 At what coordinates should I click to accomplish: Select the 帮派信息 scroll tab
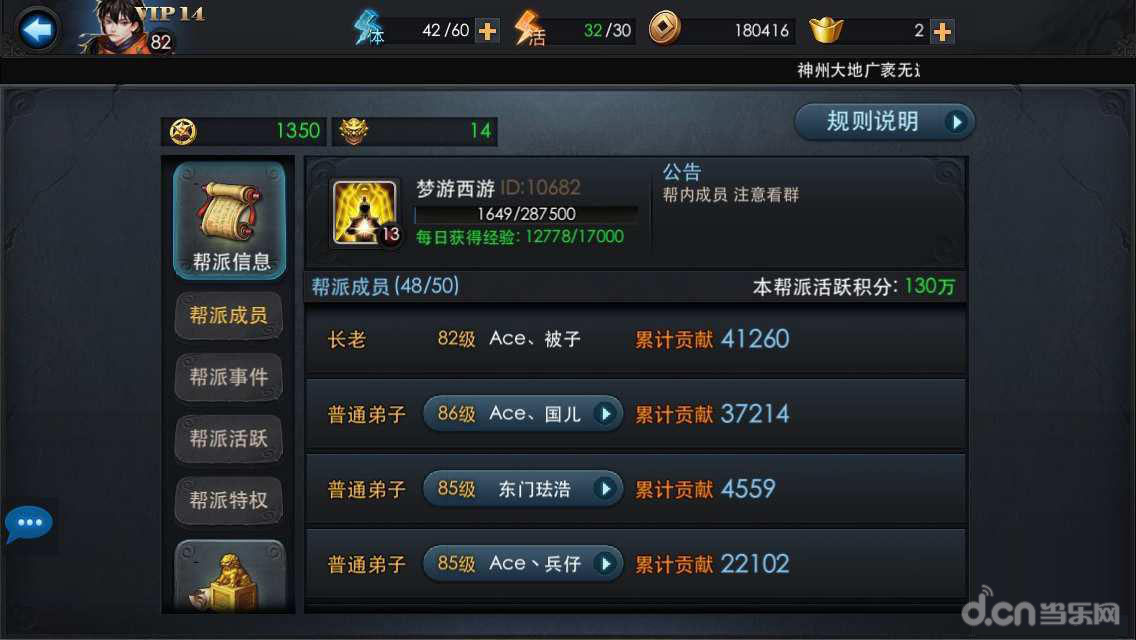pyautogui.click(x=229, y=220)
